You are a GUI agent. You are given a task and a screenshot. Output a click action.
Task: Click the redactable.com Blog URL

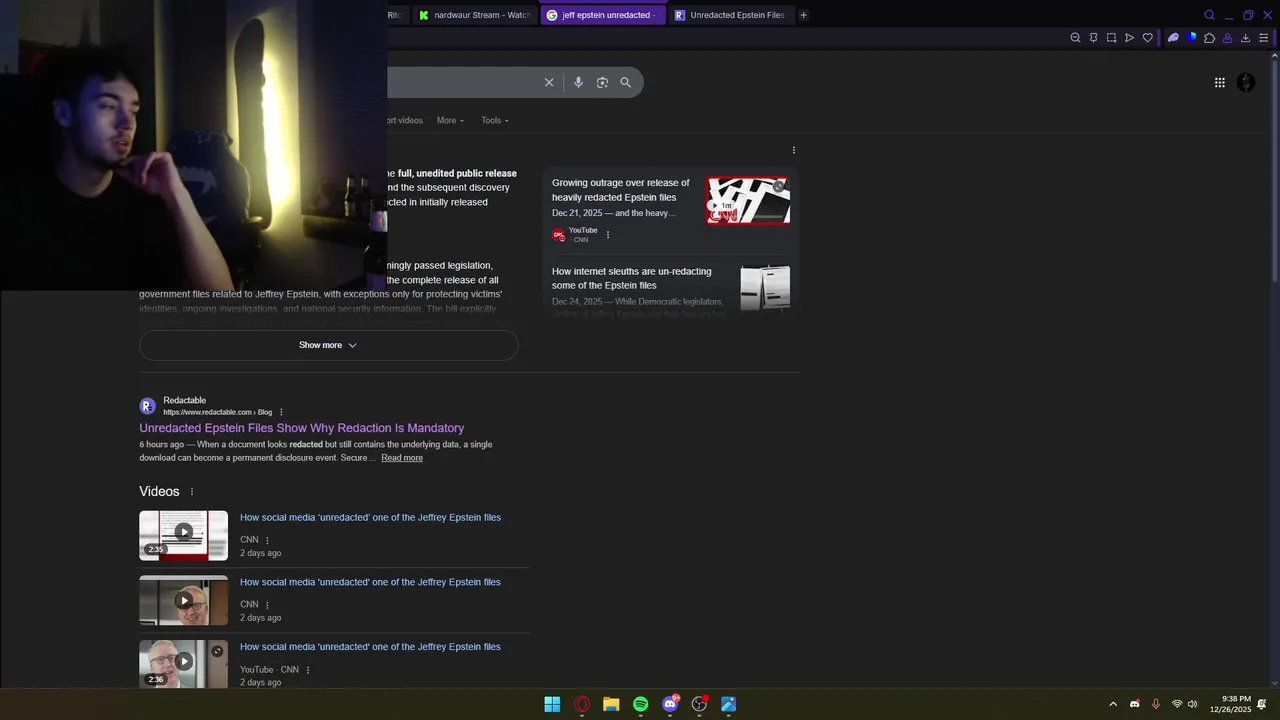(217, 412)
